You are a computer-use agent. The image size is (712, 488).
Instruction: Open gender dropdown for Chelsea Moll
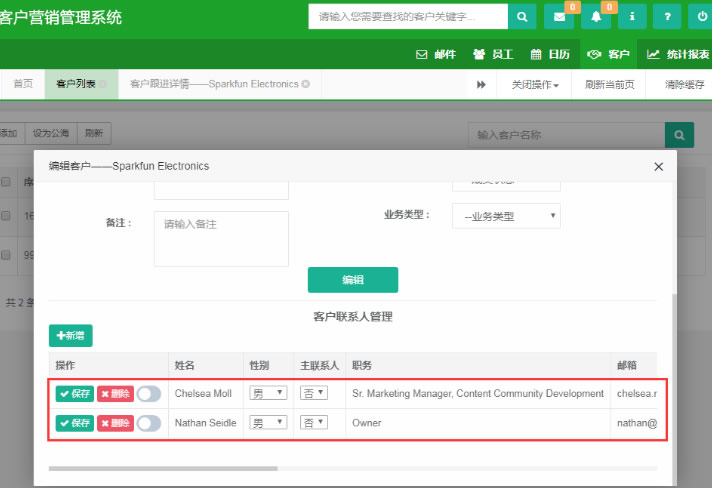click(x=268, y=394)
